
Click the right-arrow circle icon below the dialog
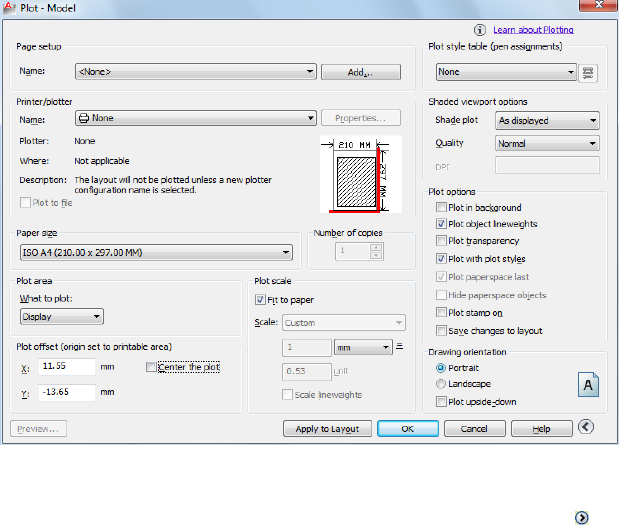[x=581, y=518]
